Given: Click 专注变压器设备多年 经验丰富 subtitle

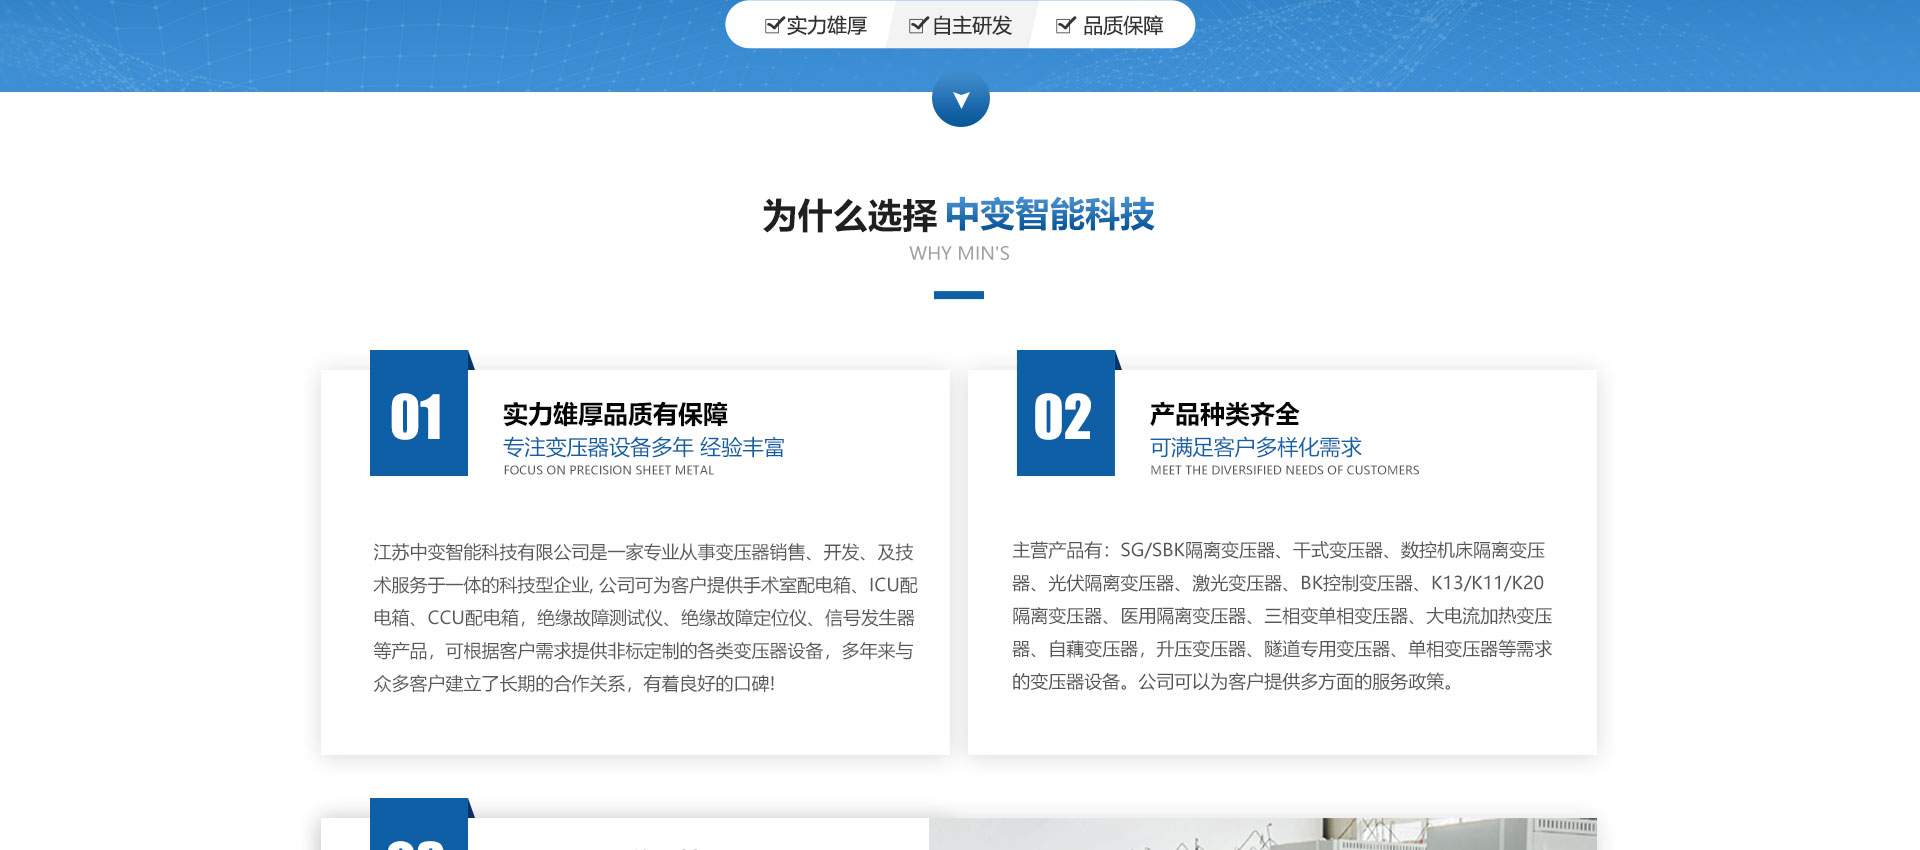Looking at the screenshot, I should 644,447.
